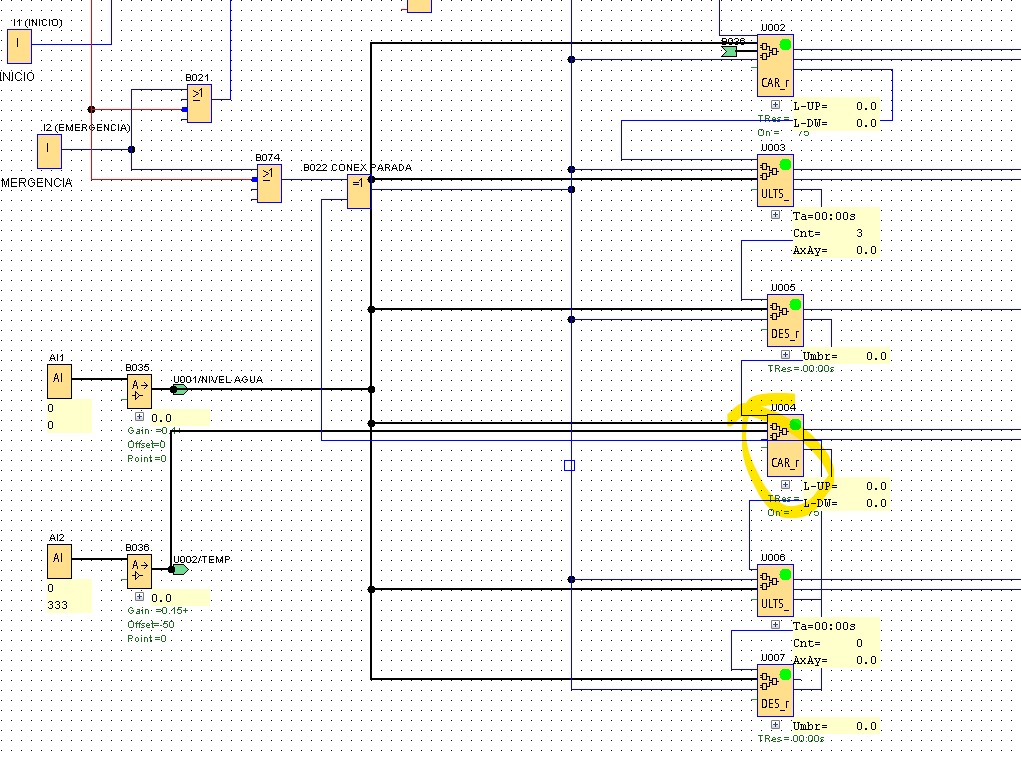Click the U001/NIVEL AGUA connector flag
The height and width of the screenshot is (759, 1021).
click(180, 389)
